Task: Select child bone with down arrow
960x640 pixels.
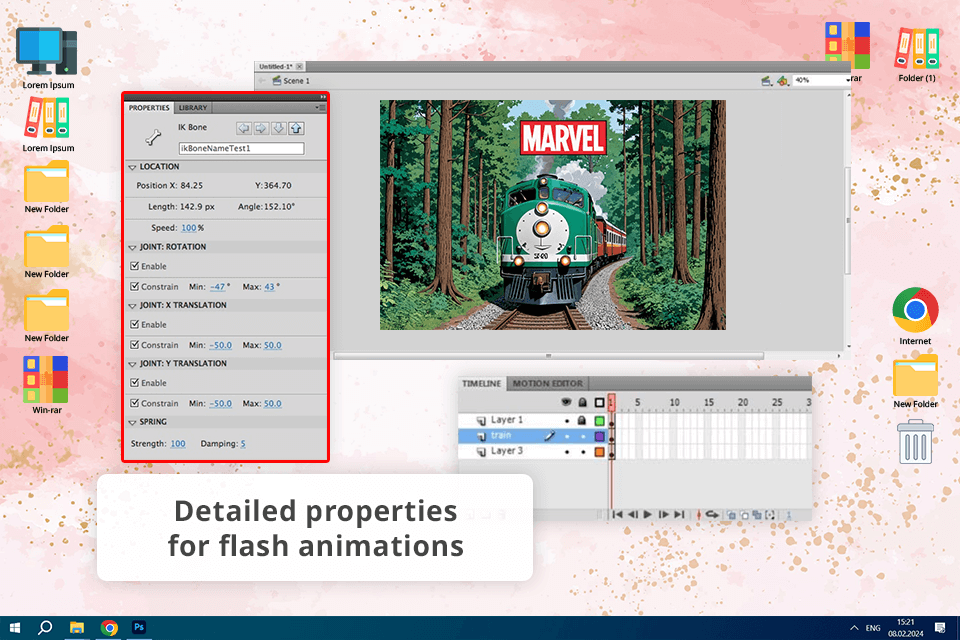Action: tap(279, 128)
